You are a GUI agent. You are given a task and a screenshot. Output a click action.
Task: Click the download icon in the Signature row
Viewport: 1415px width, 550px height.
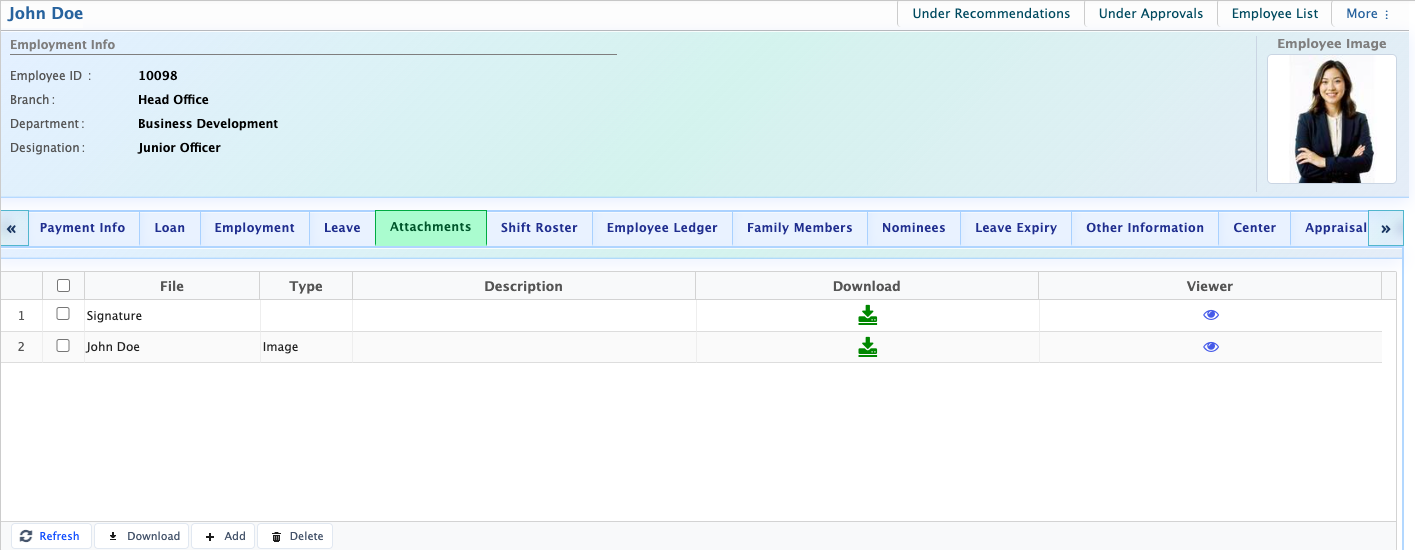(867, 316)
